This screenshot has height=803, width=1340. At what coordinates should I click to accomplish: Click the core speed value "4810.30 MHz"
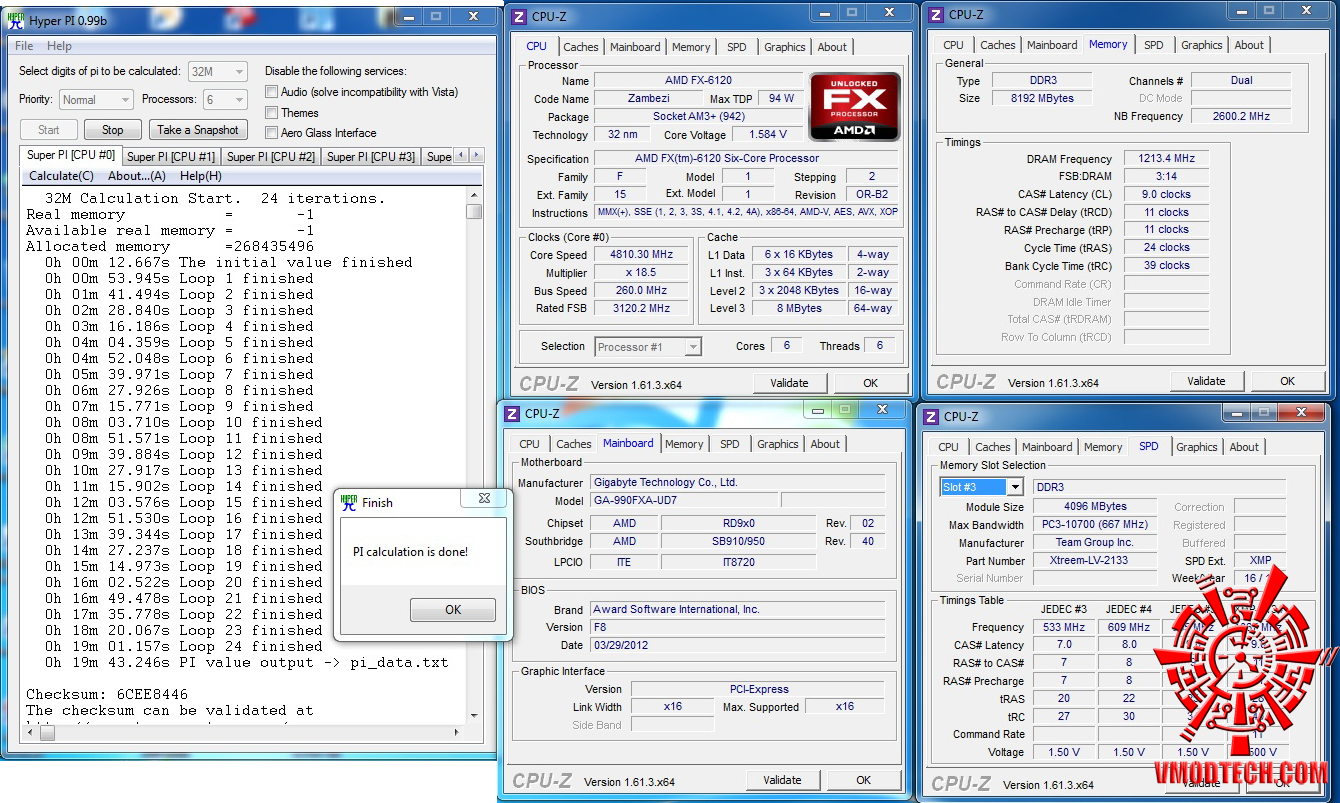click(642, 254)
